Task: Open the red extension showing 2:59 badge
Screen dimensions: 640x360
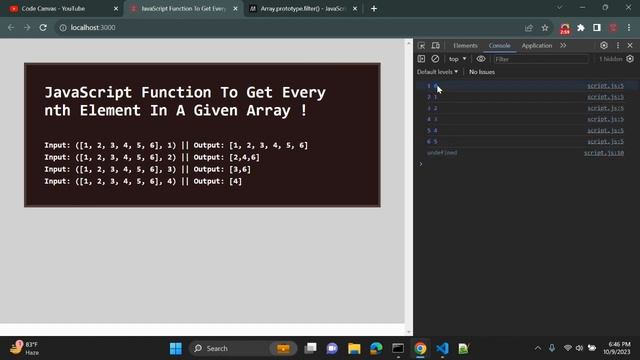Action: pyautogui.click(x=565, y=28)
